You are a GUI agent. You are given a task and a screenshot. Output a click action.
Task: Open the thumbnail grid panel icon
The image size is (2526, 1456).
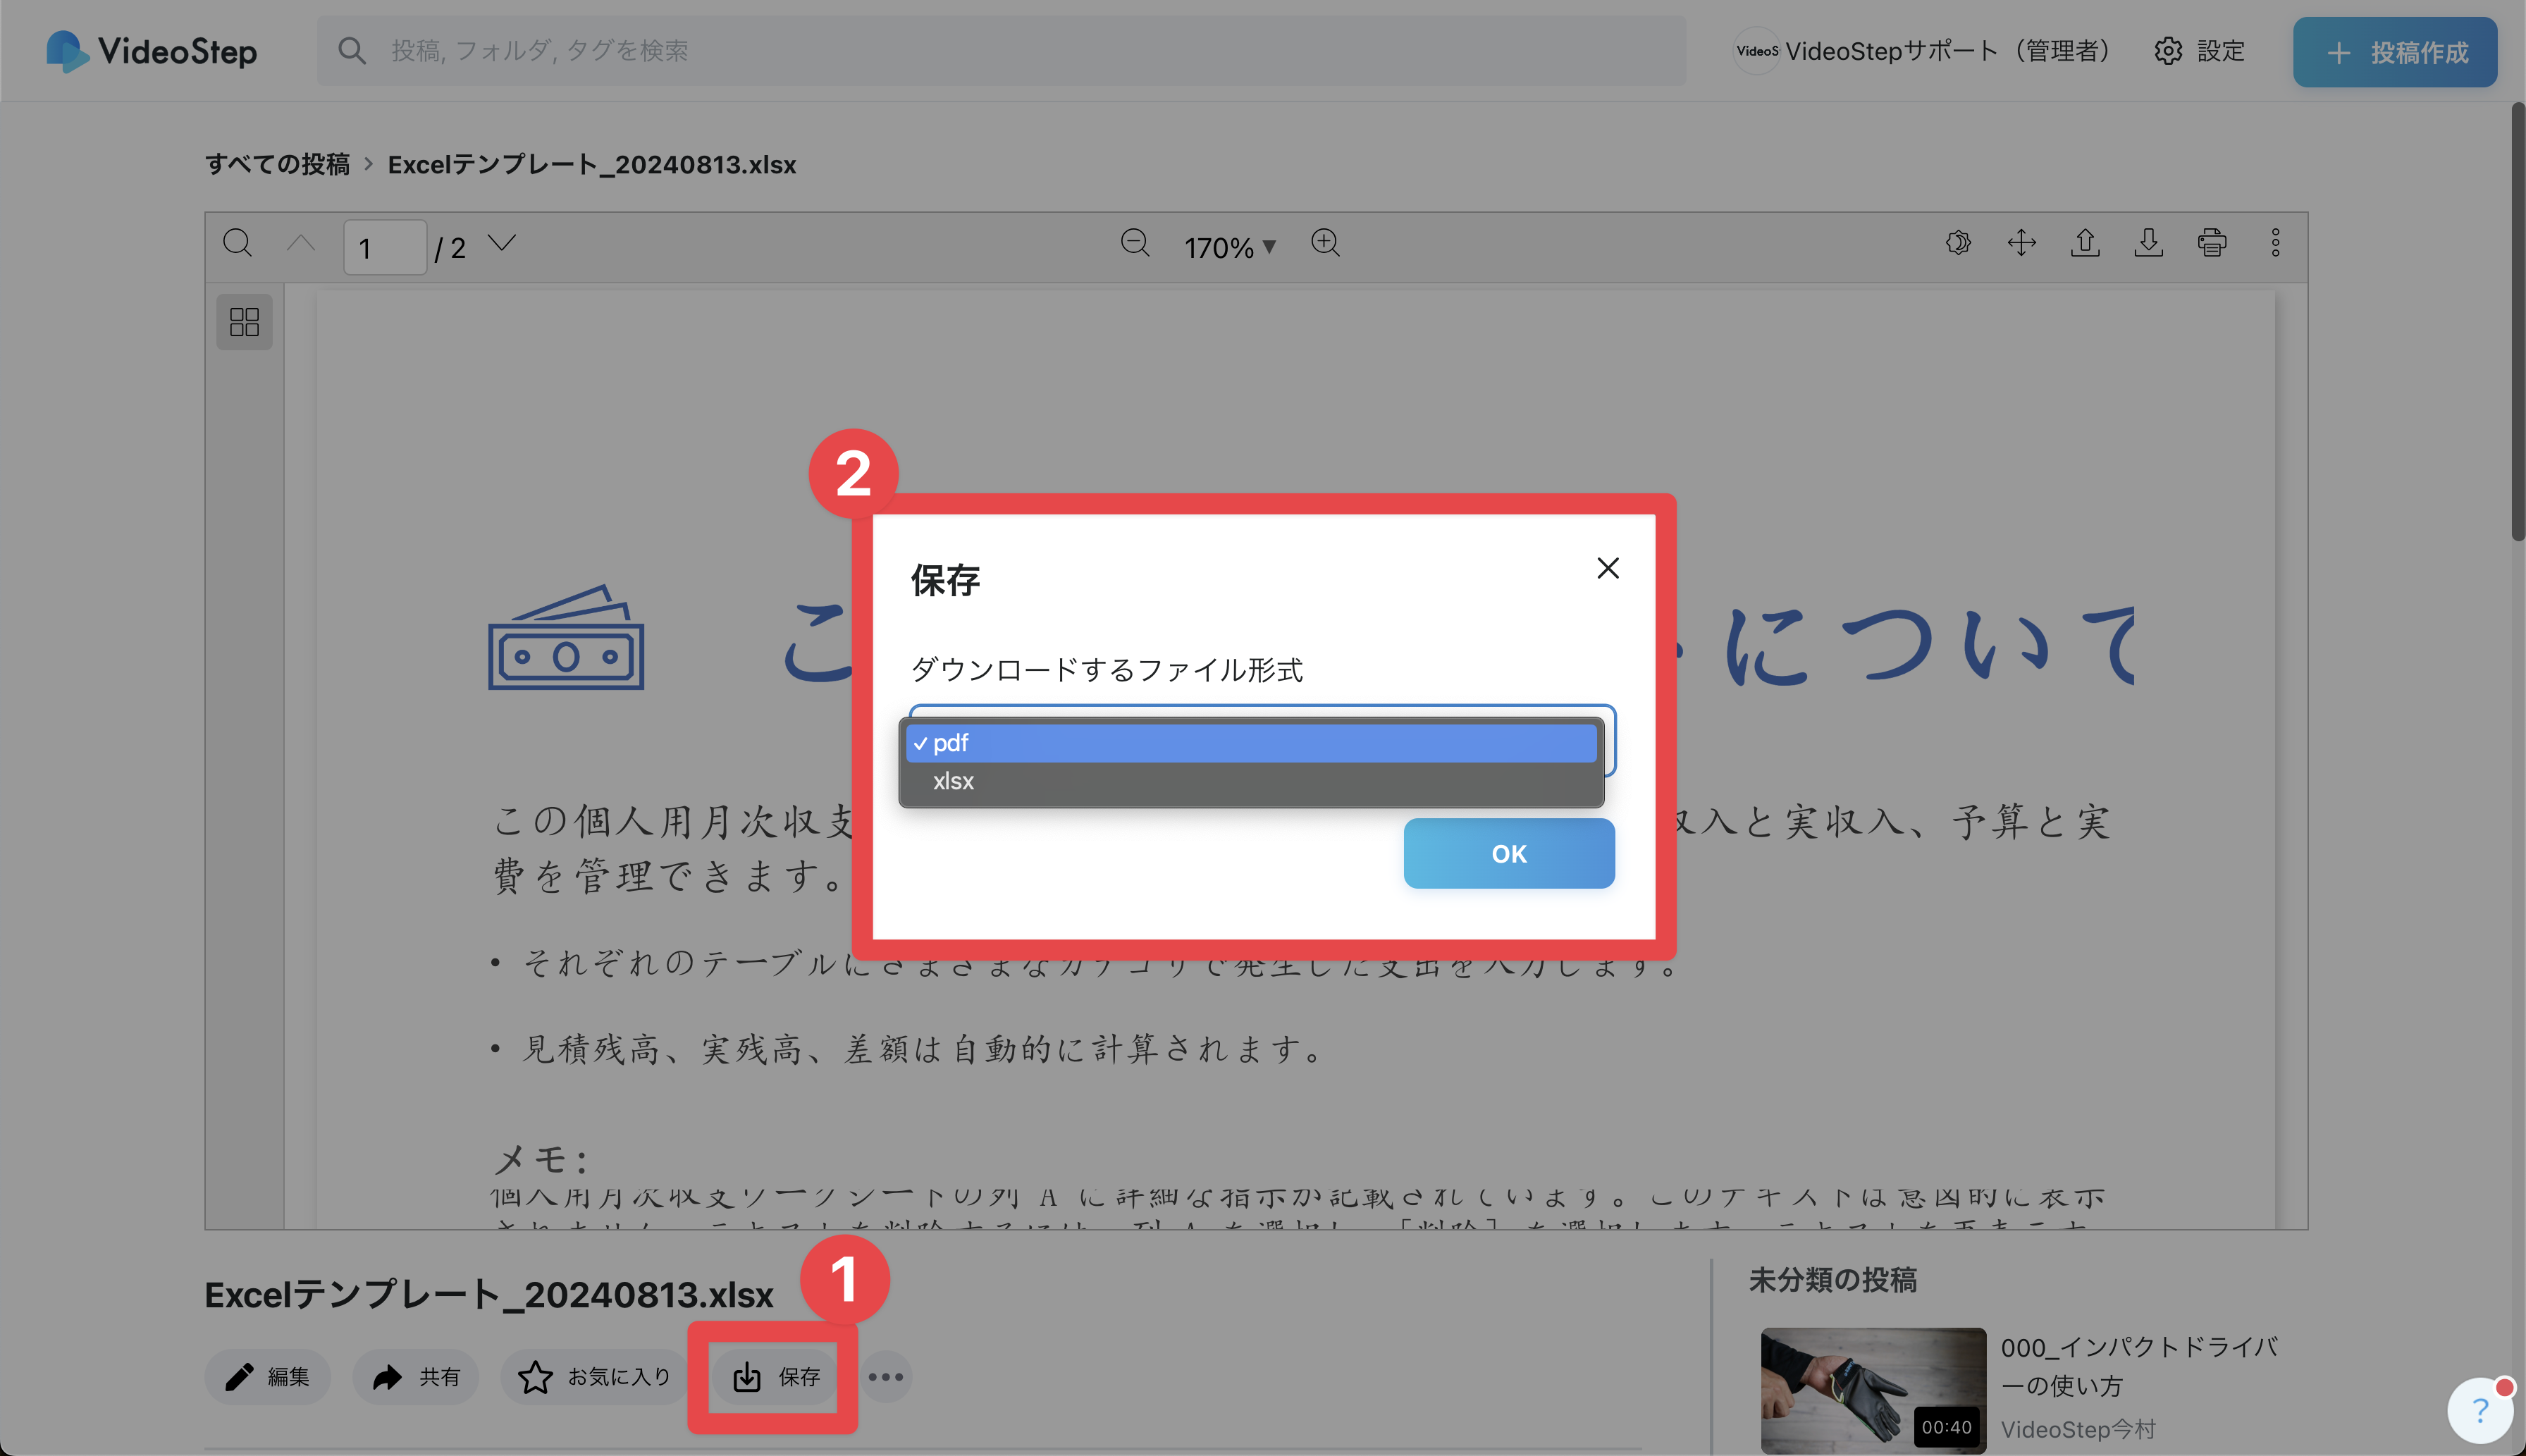[244, 321]
